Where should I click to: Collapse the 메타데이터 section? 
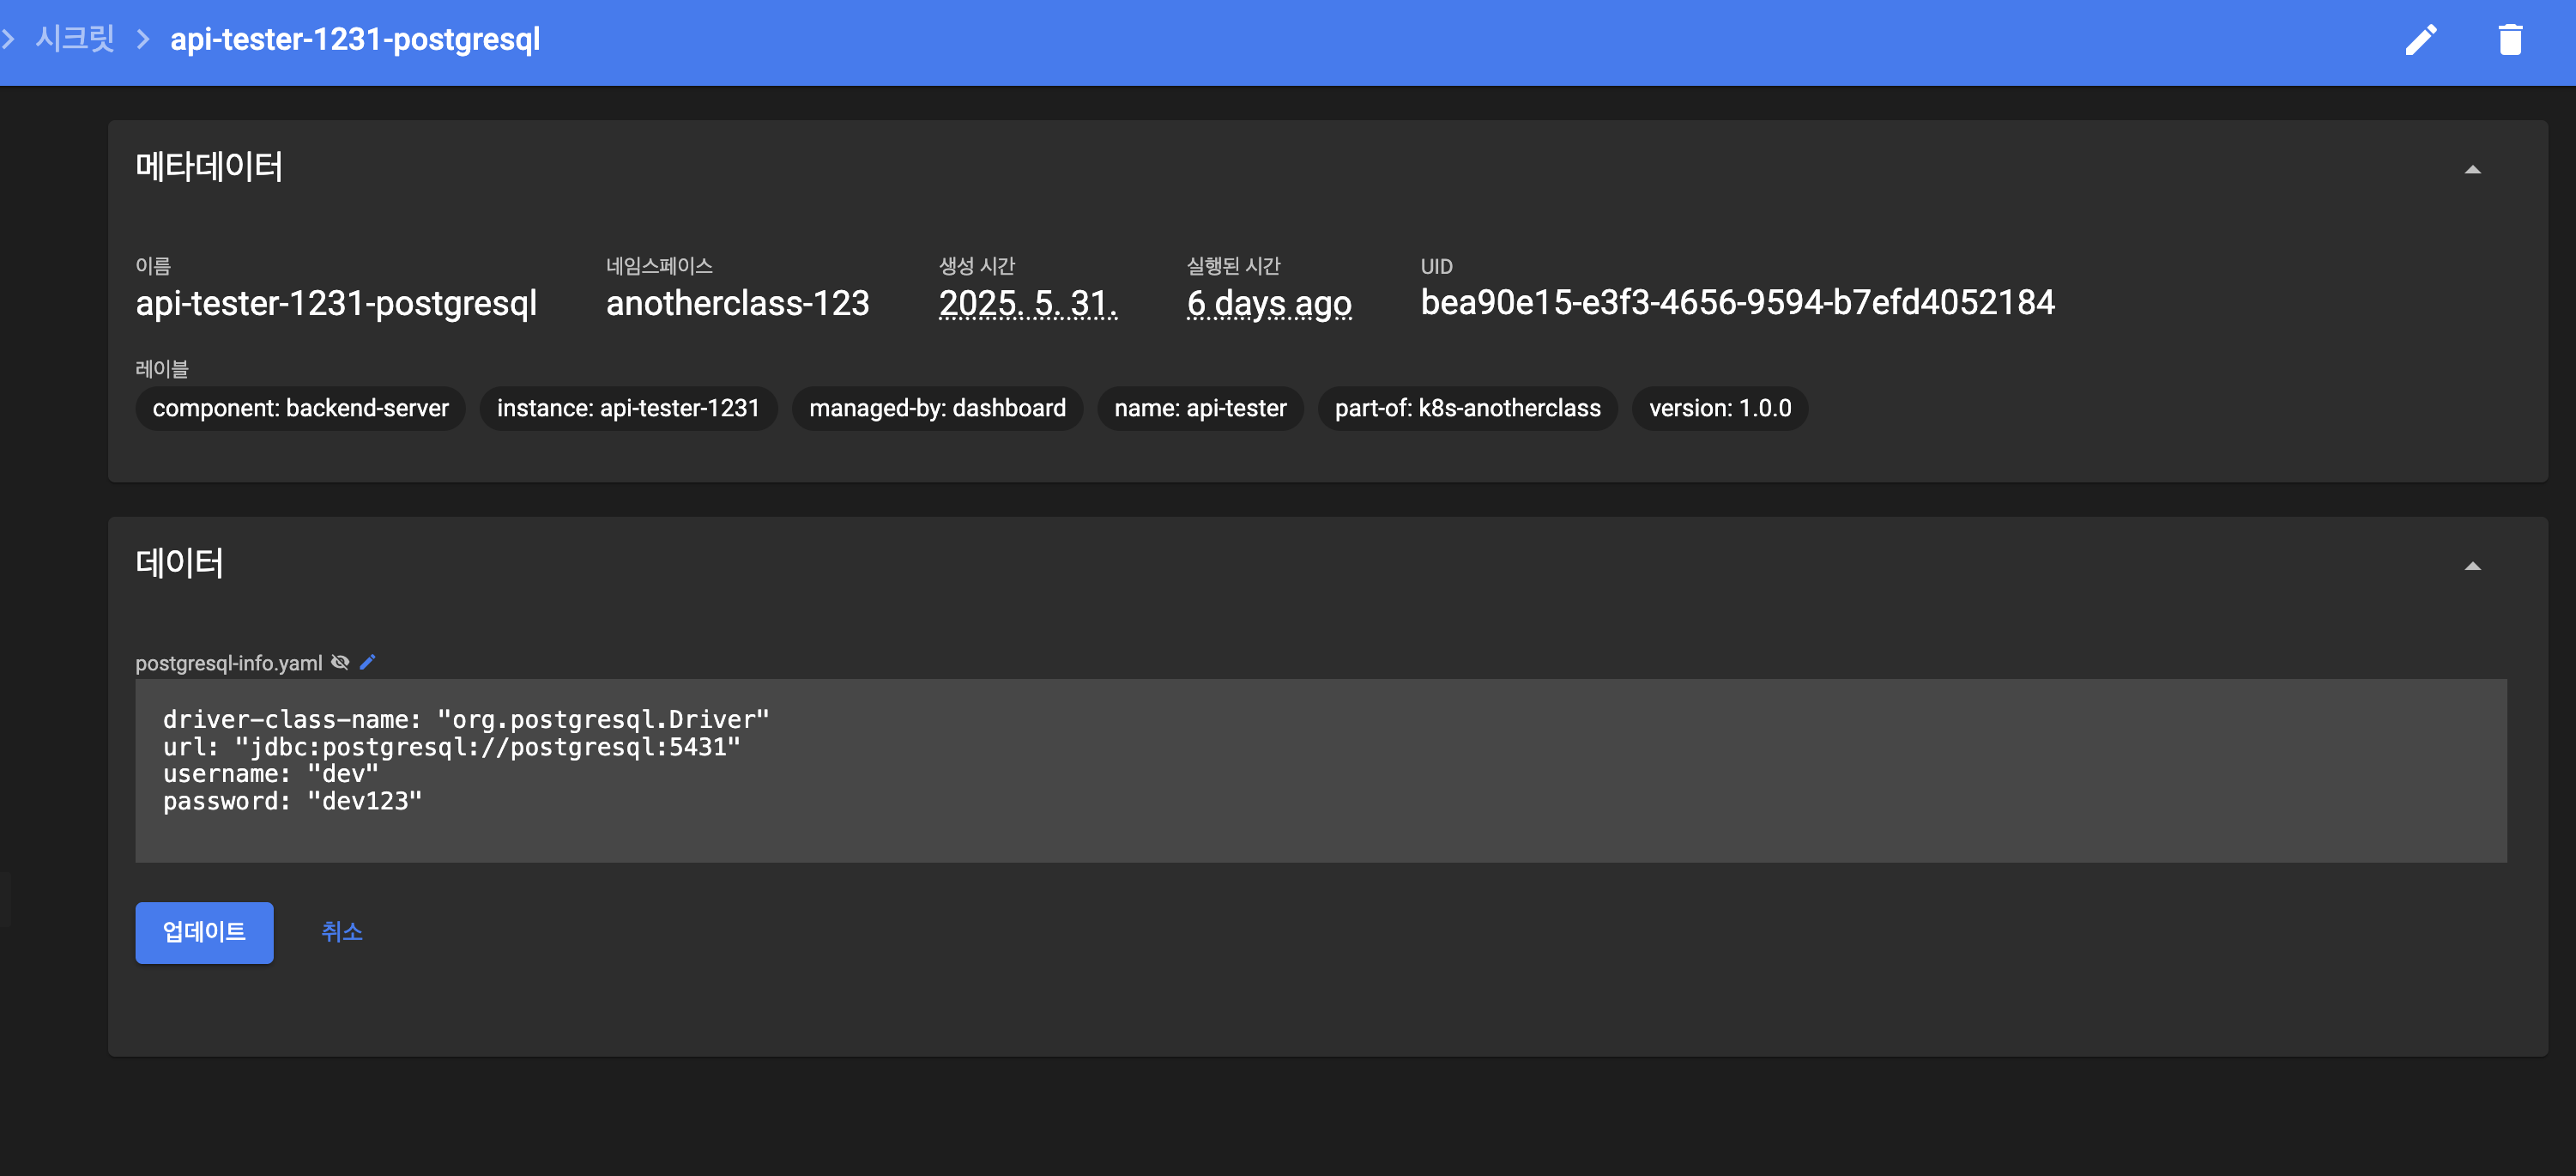point(2472,170)
